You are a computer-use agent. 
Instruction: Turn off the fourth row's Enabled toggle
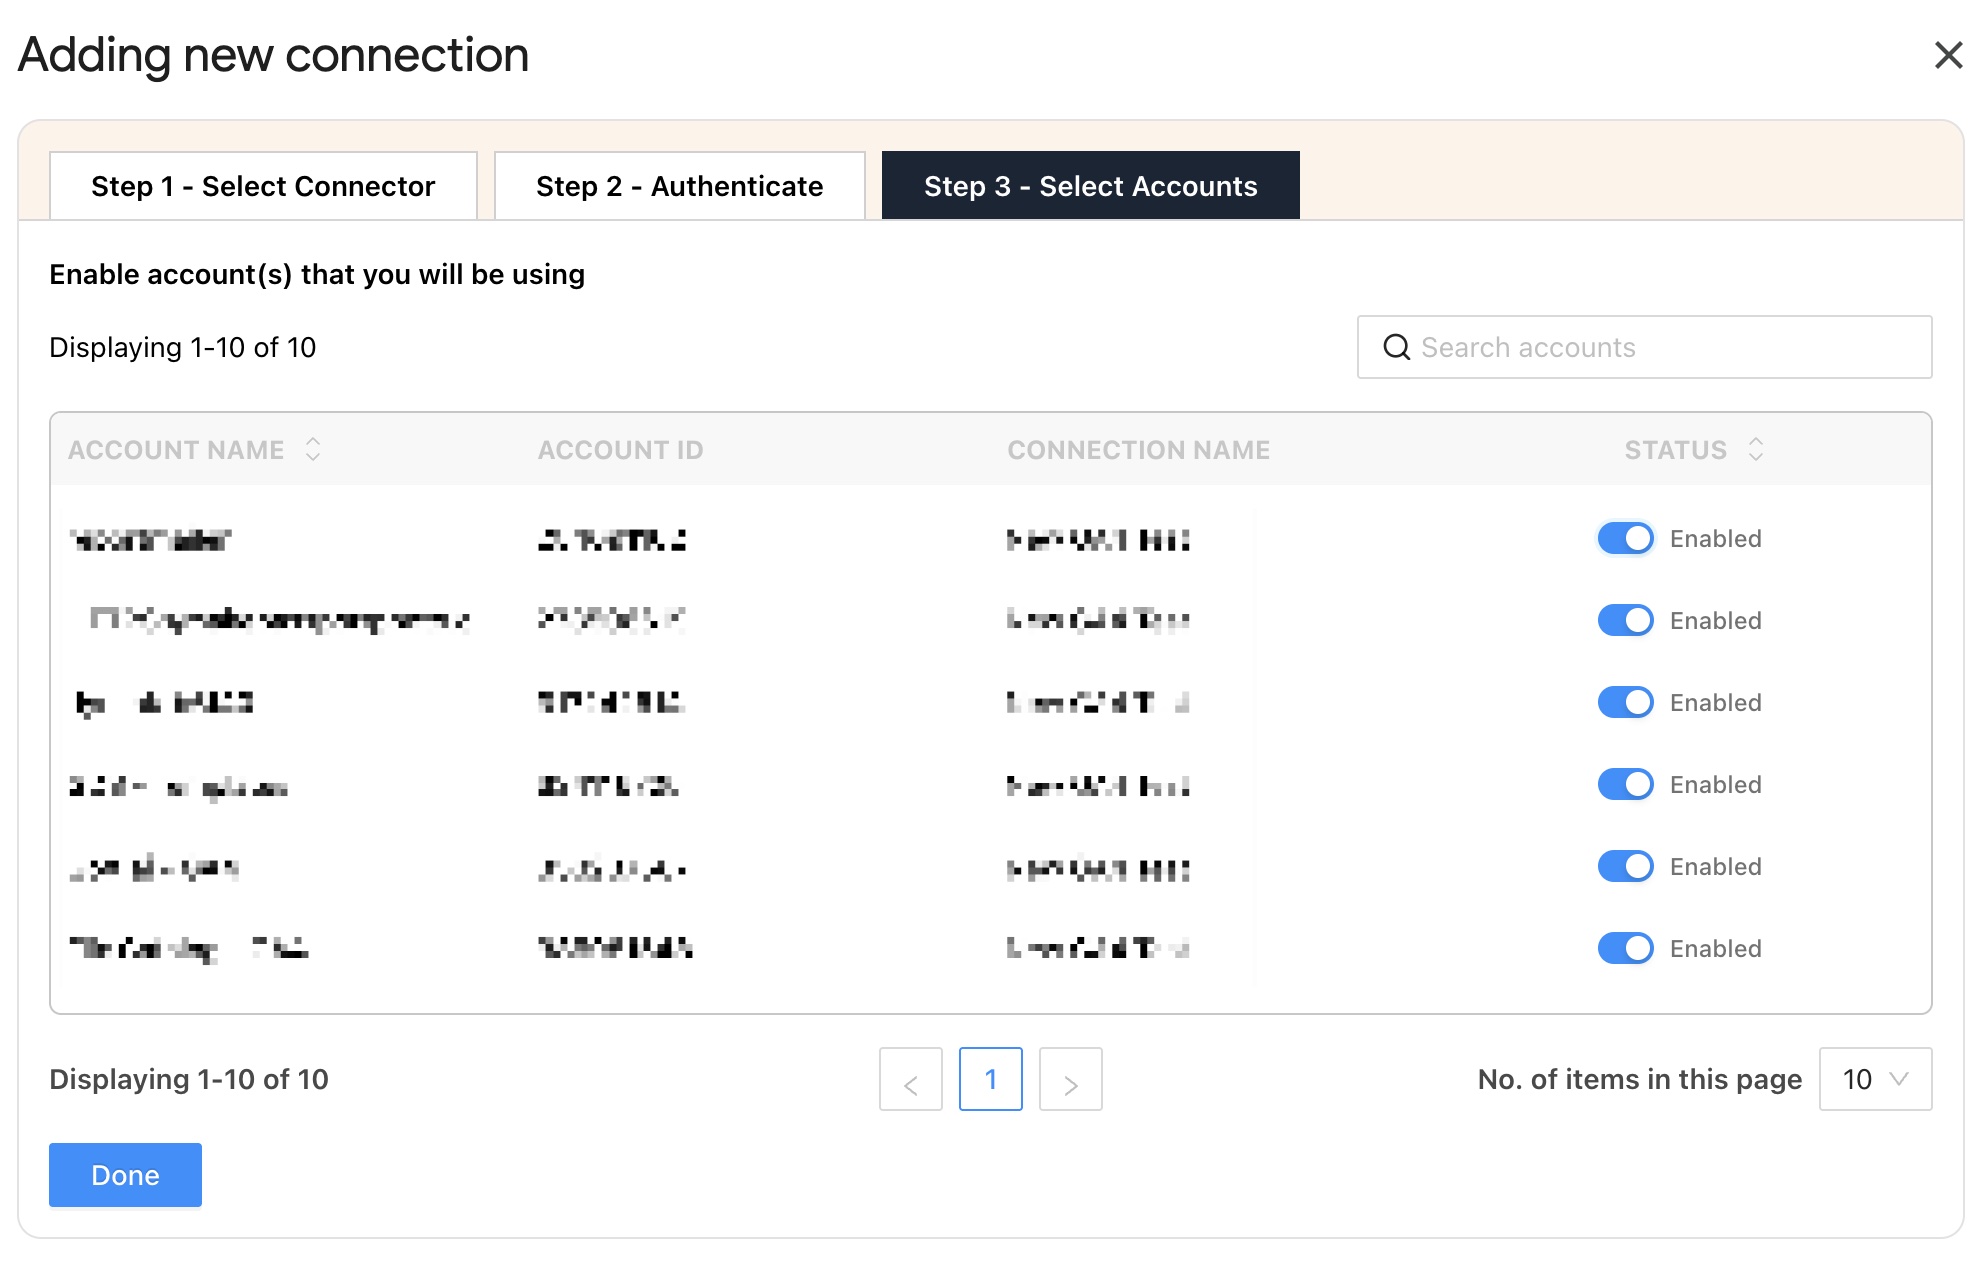pyautogui.click(x=1625, y=784)
